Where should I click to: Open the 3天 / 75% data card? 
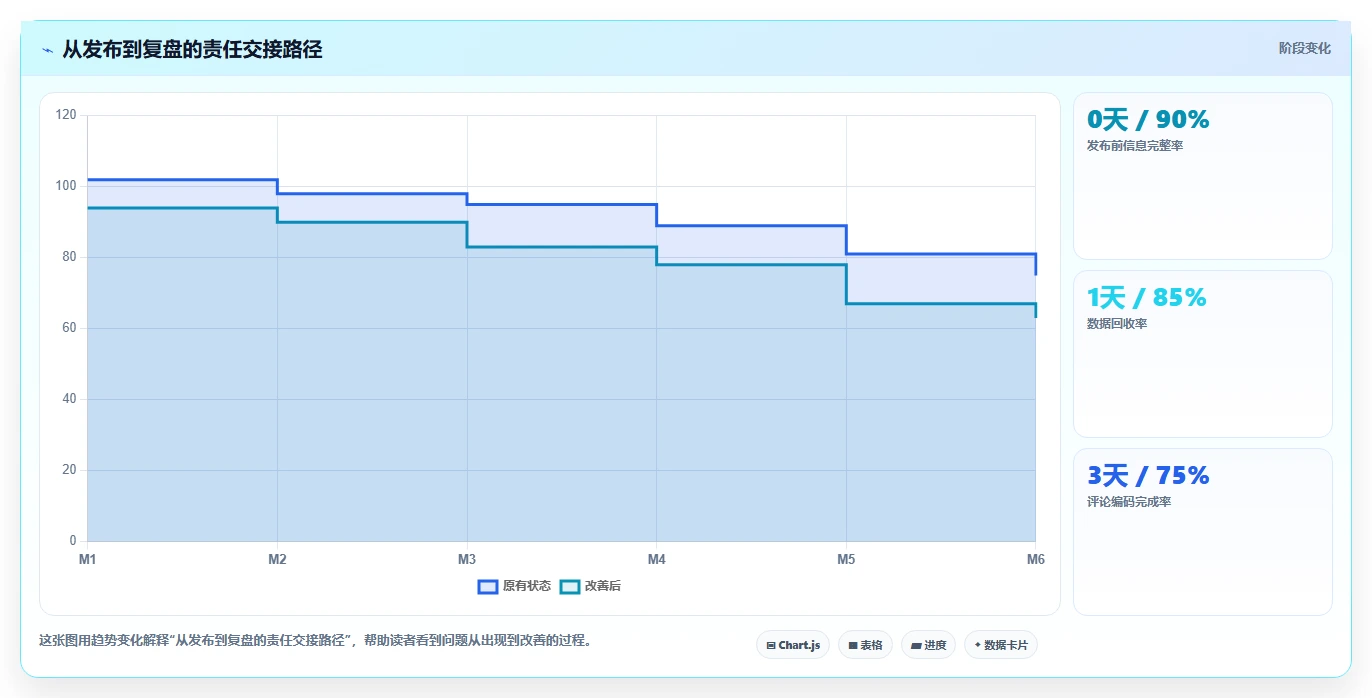pos(1202,532)
